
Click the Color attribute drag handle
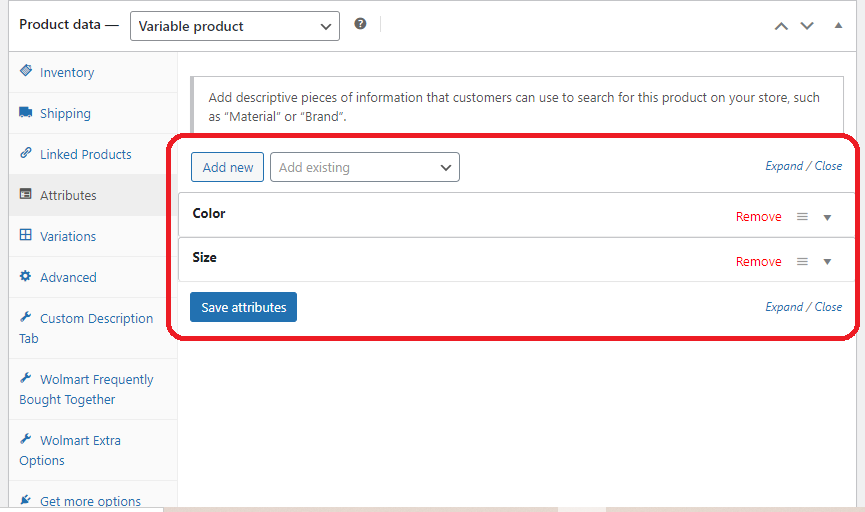tap(802, 217)
